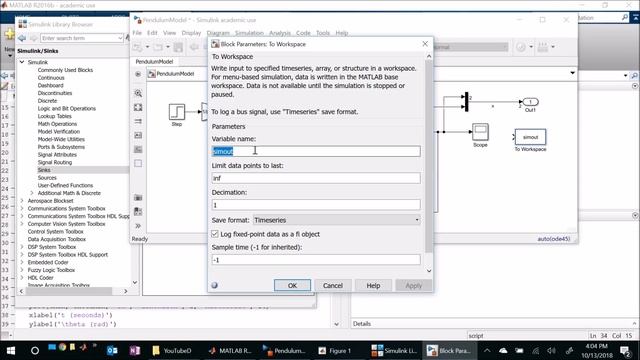Click the Library Browser search field
The image size is (640, 360).
click(x=79, y=38)
